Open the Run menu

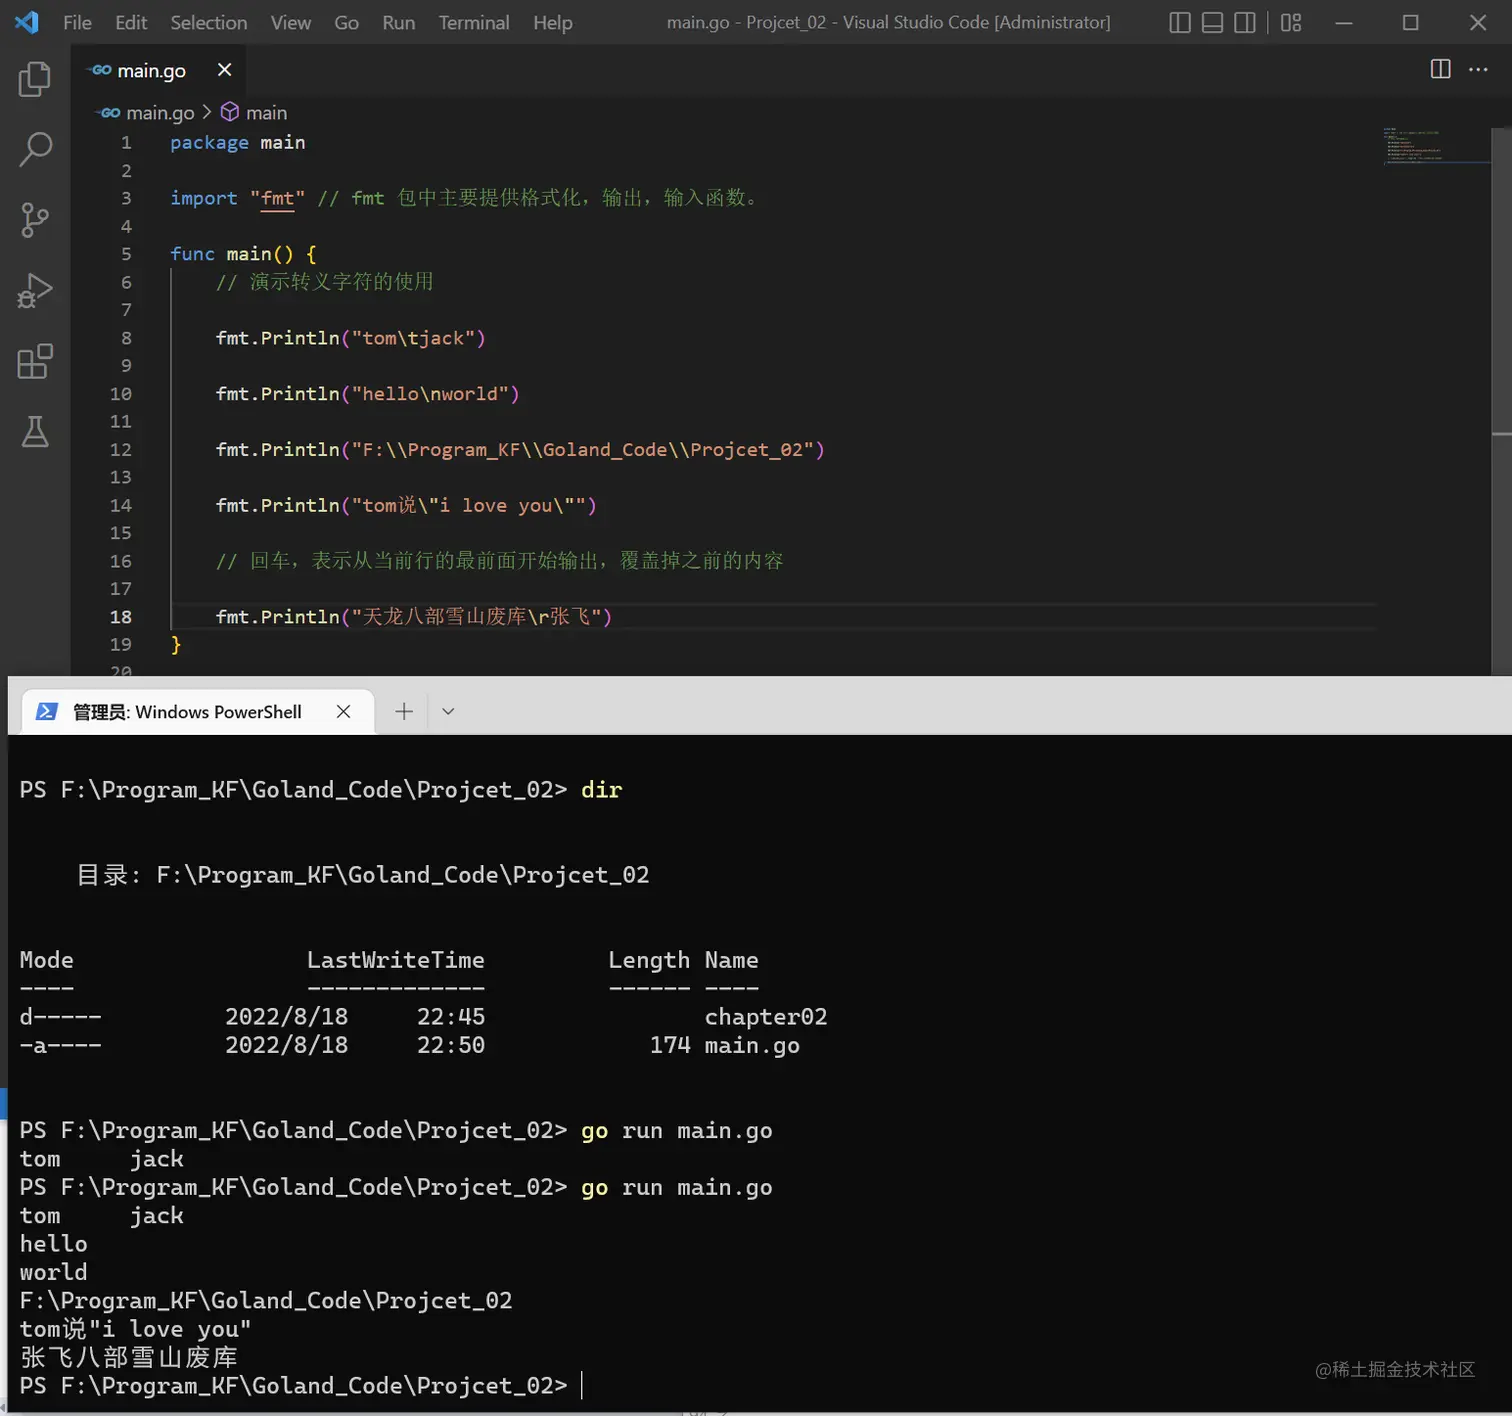click(x=398, y=22)
